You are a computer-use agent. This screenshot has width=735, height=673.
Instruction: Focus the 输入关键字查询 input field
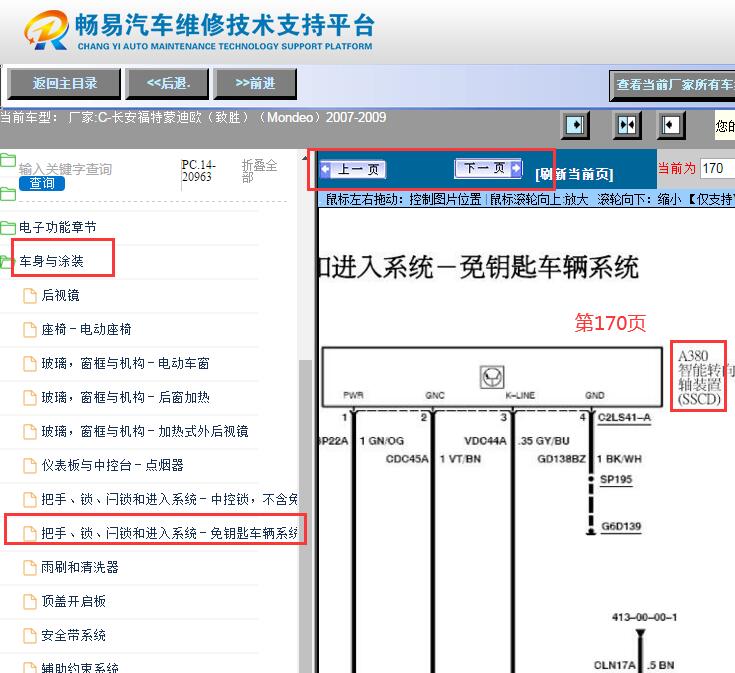click(x=65, y=169)
